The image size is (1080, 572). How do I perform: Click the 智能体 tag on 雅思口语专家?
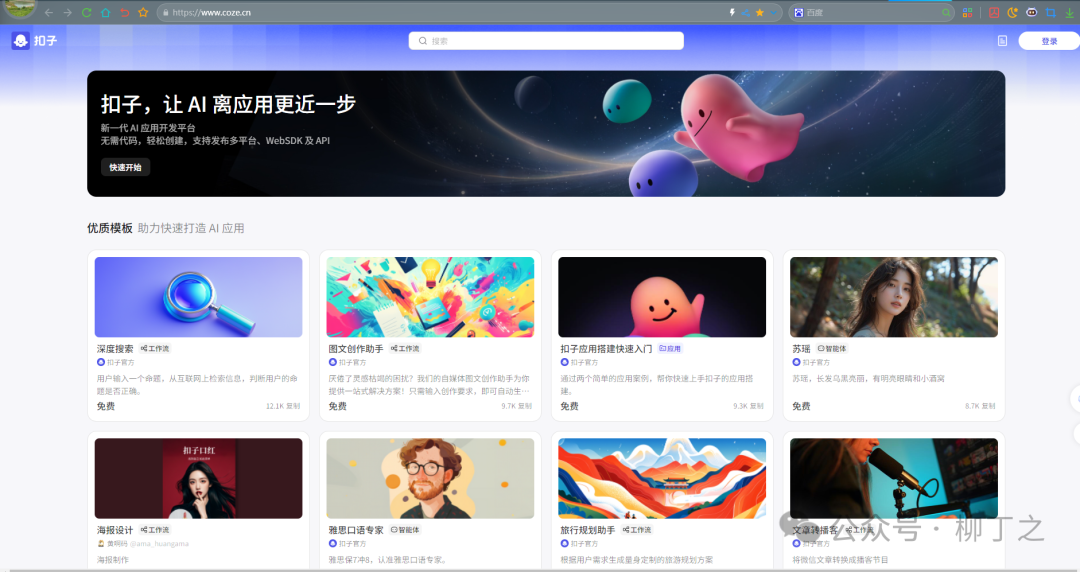pyautogui.click(x=405, y=530)
